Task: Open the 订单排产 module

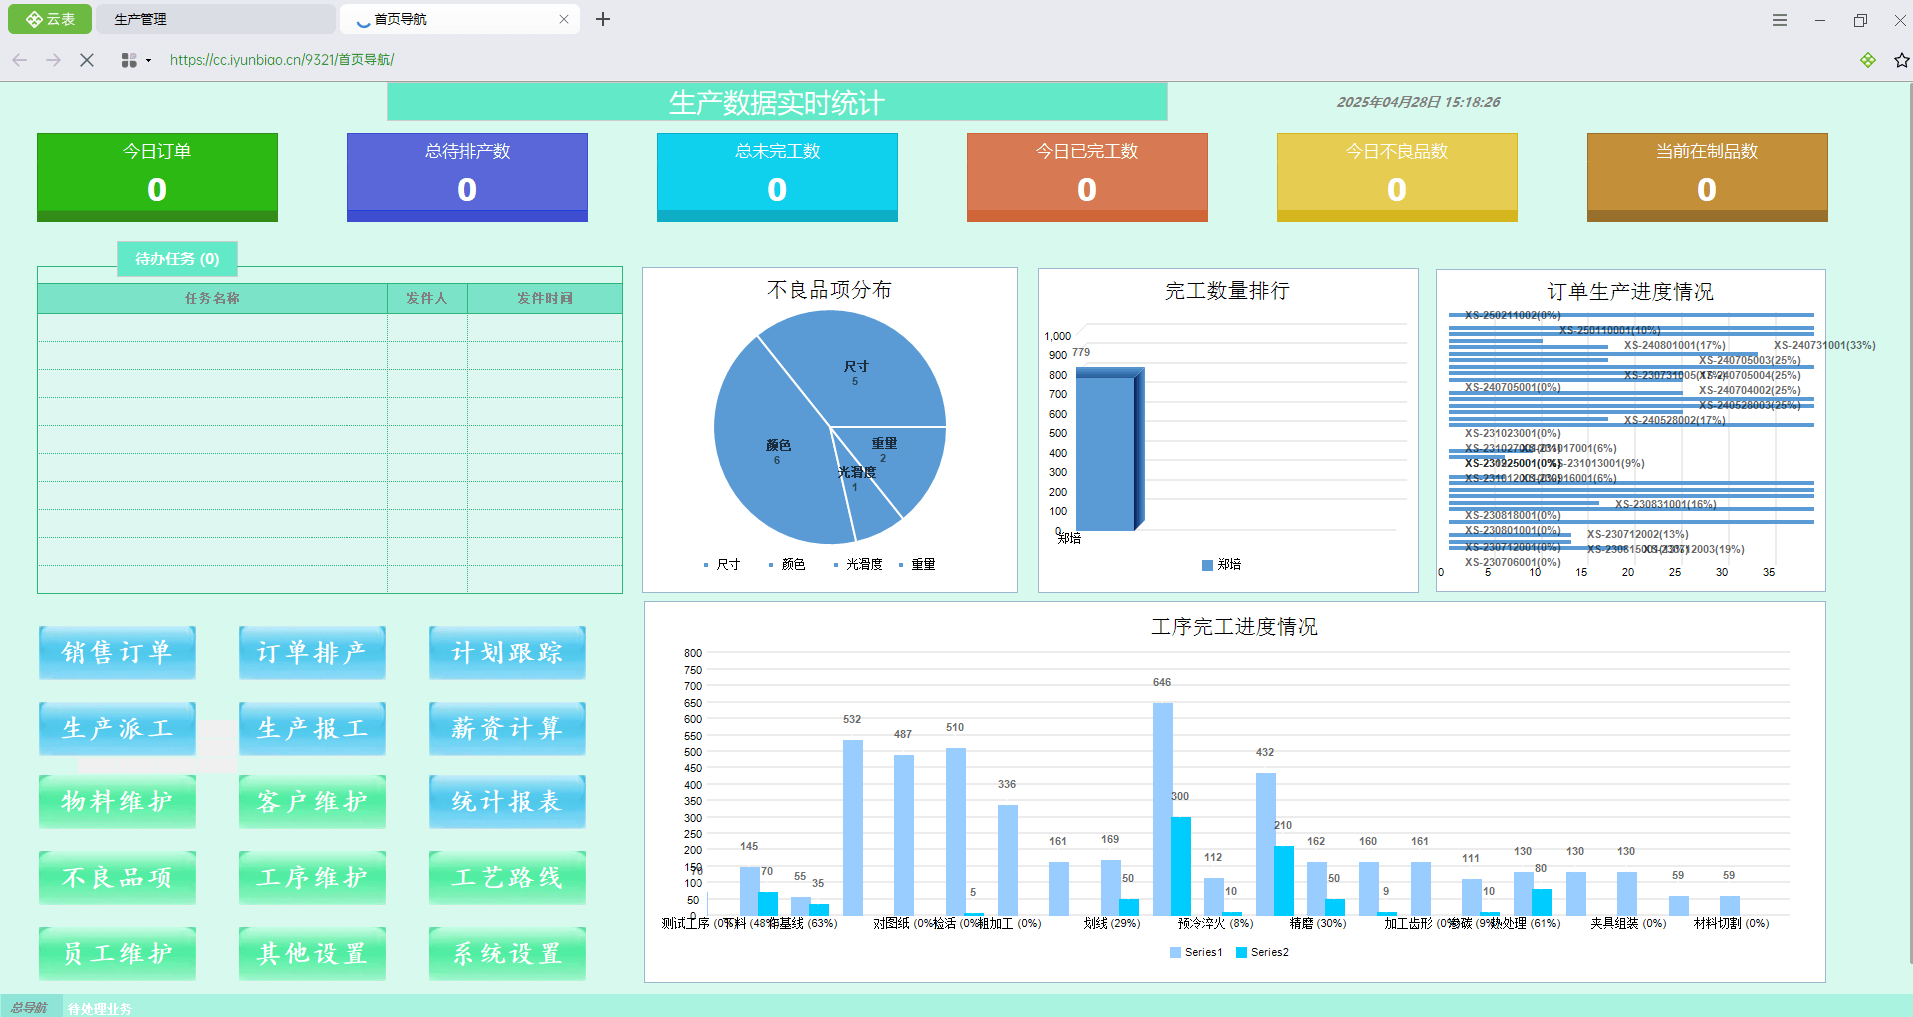Action: point(312,653)
